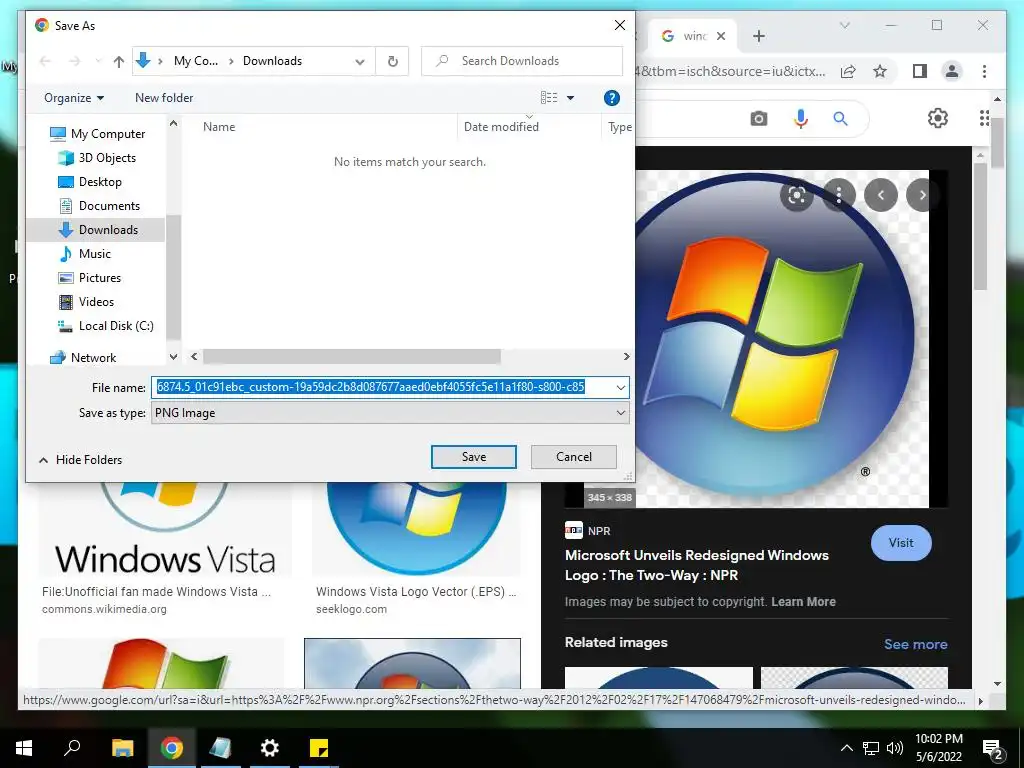Screen dimensions: 1024x768
Task: Open the notification center icon
Action: (x=993, y=748)
